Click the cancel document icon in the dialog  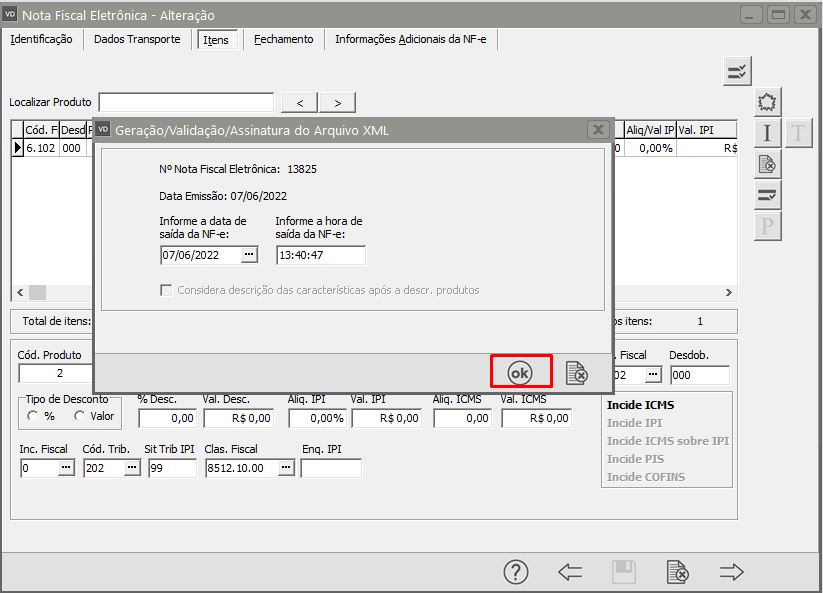(x=576, y=373)
